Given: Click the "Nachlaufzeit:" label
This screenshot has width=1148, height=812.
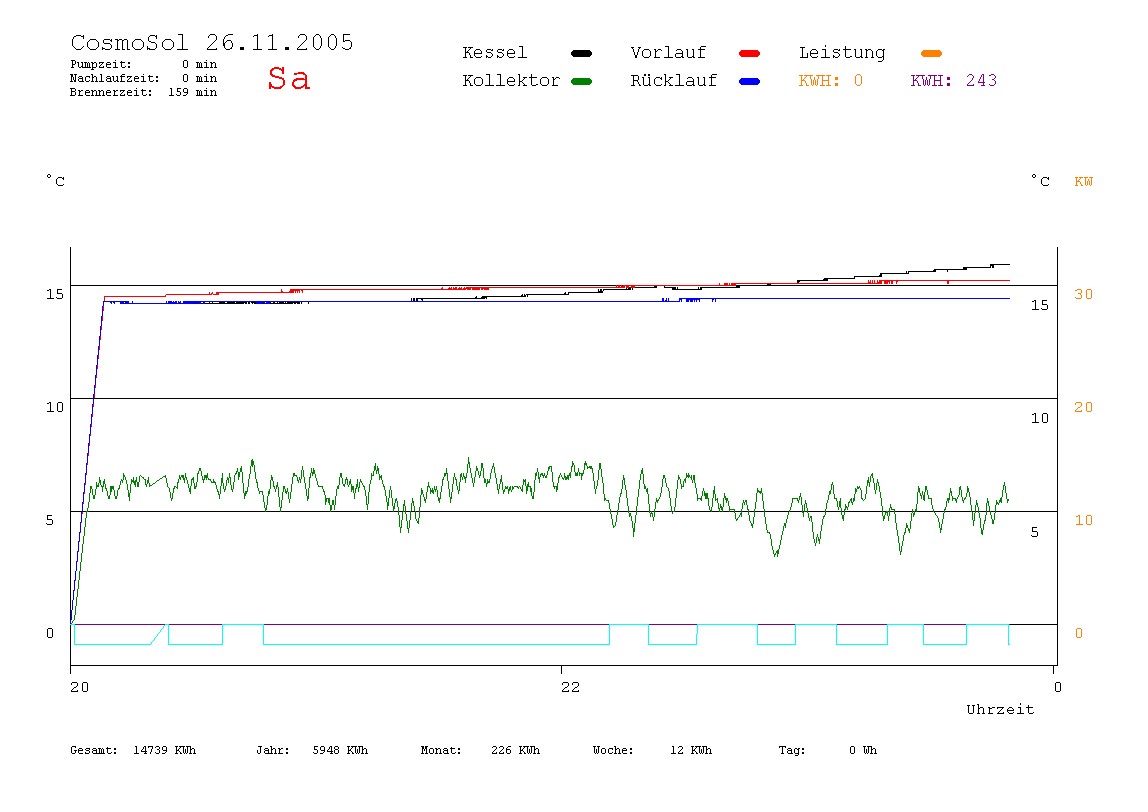Looking at the screenshot, I should coord(115,78).
